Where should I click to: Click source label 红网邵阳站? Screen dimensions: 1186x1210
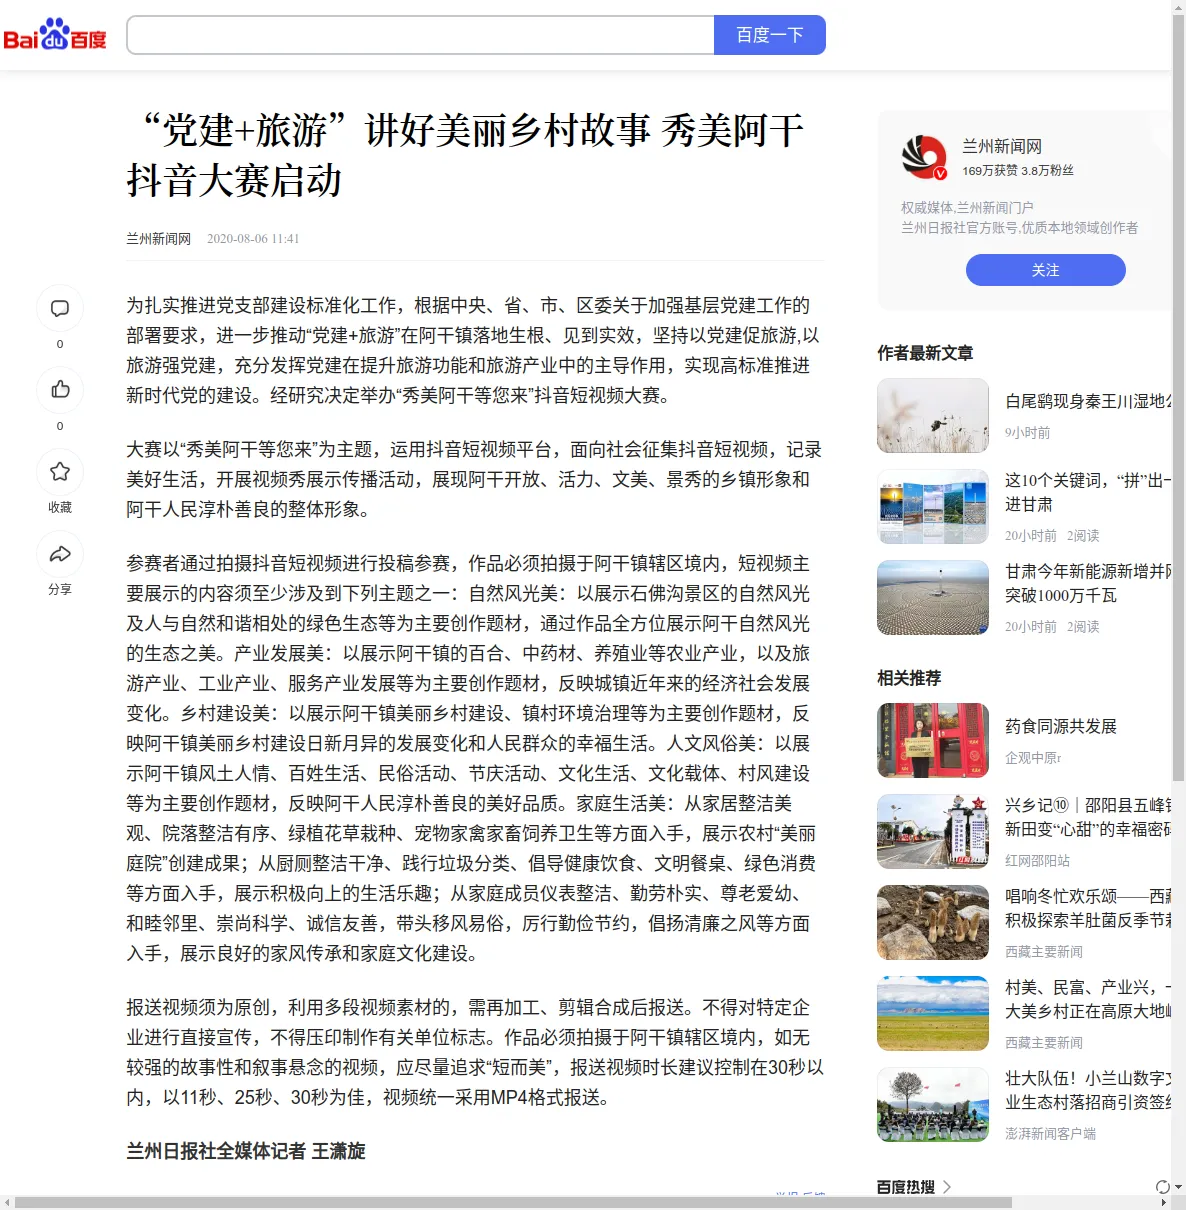click(x=1037, y=861)
